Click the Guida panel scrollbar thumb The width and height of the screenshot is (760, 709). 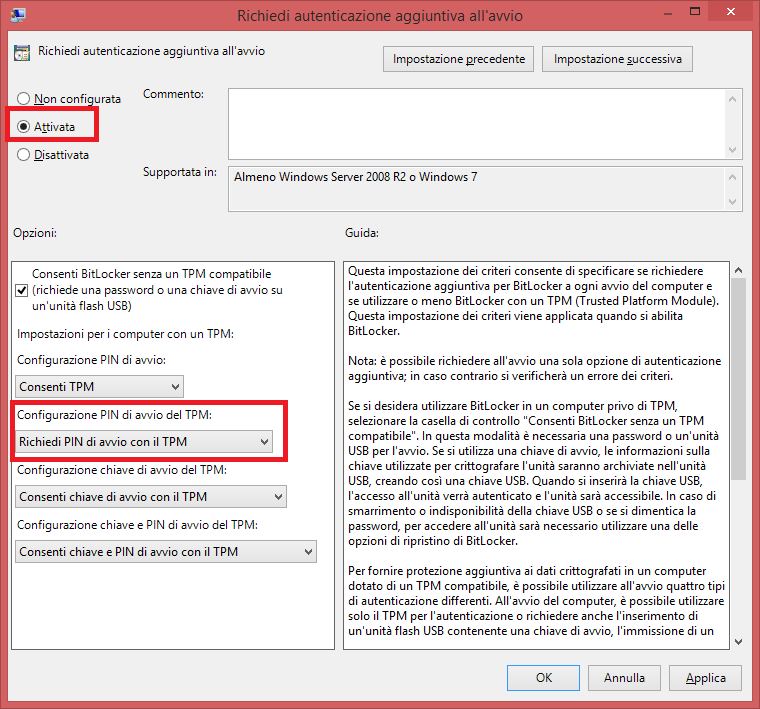738,379
